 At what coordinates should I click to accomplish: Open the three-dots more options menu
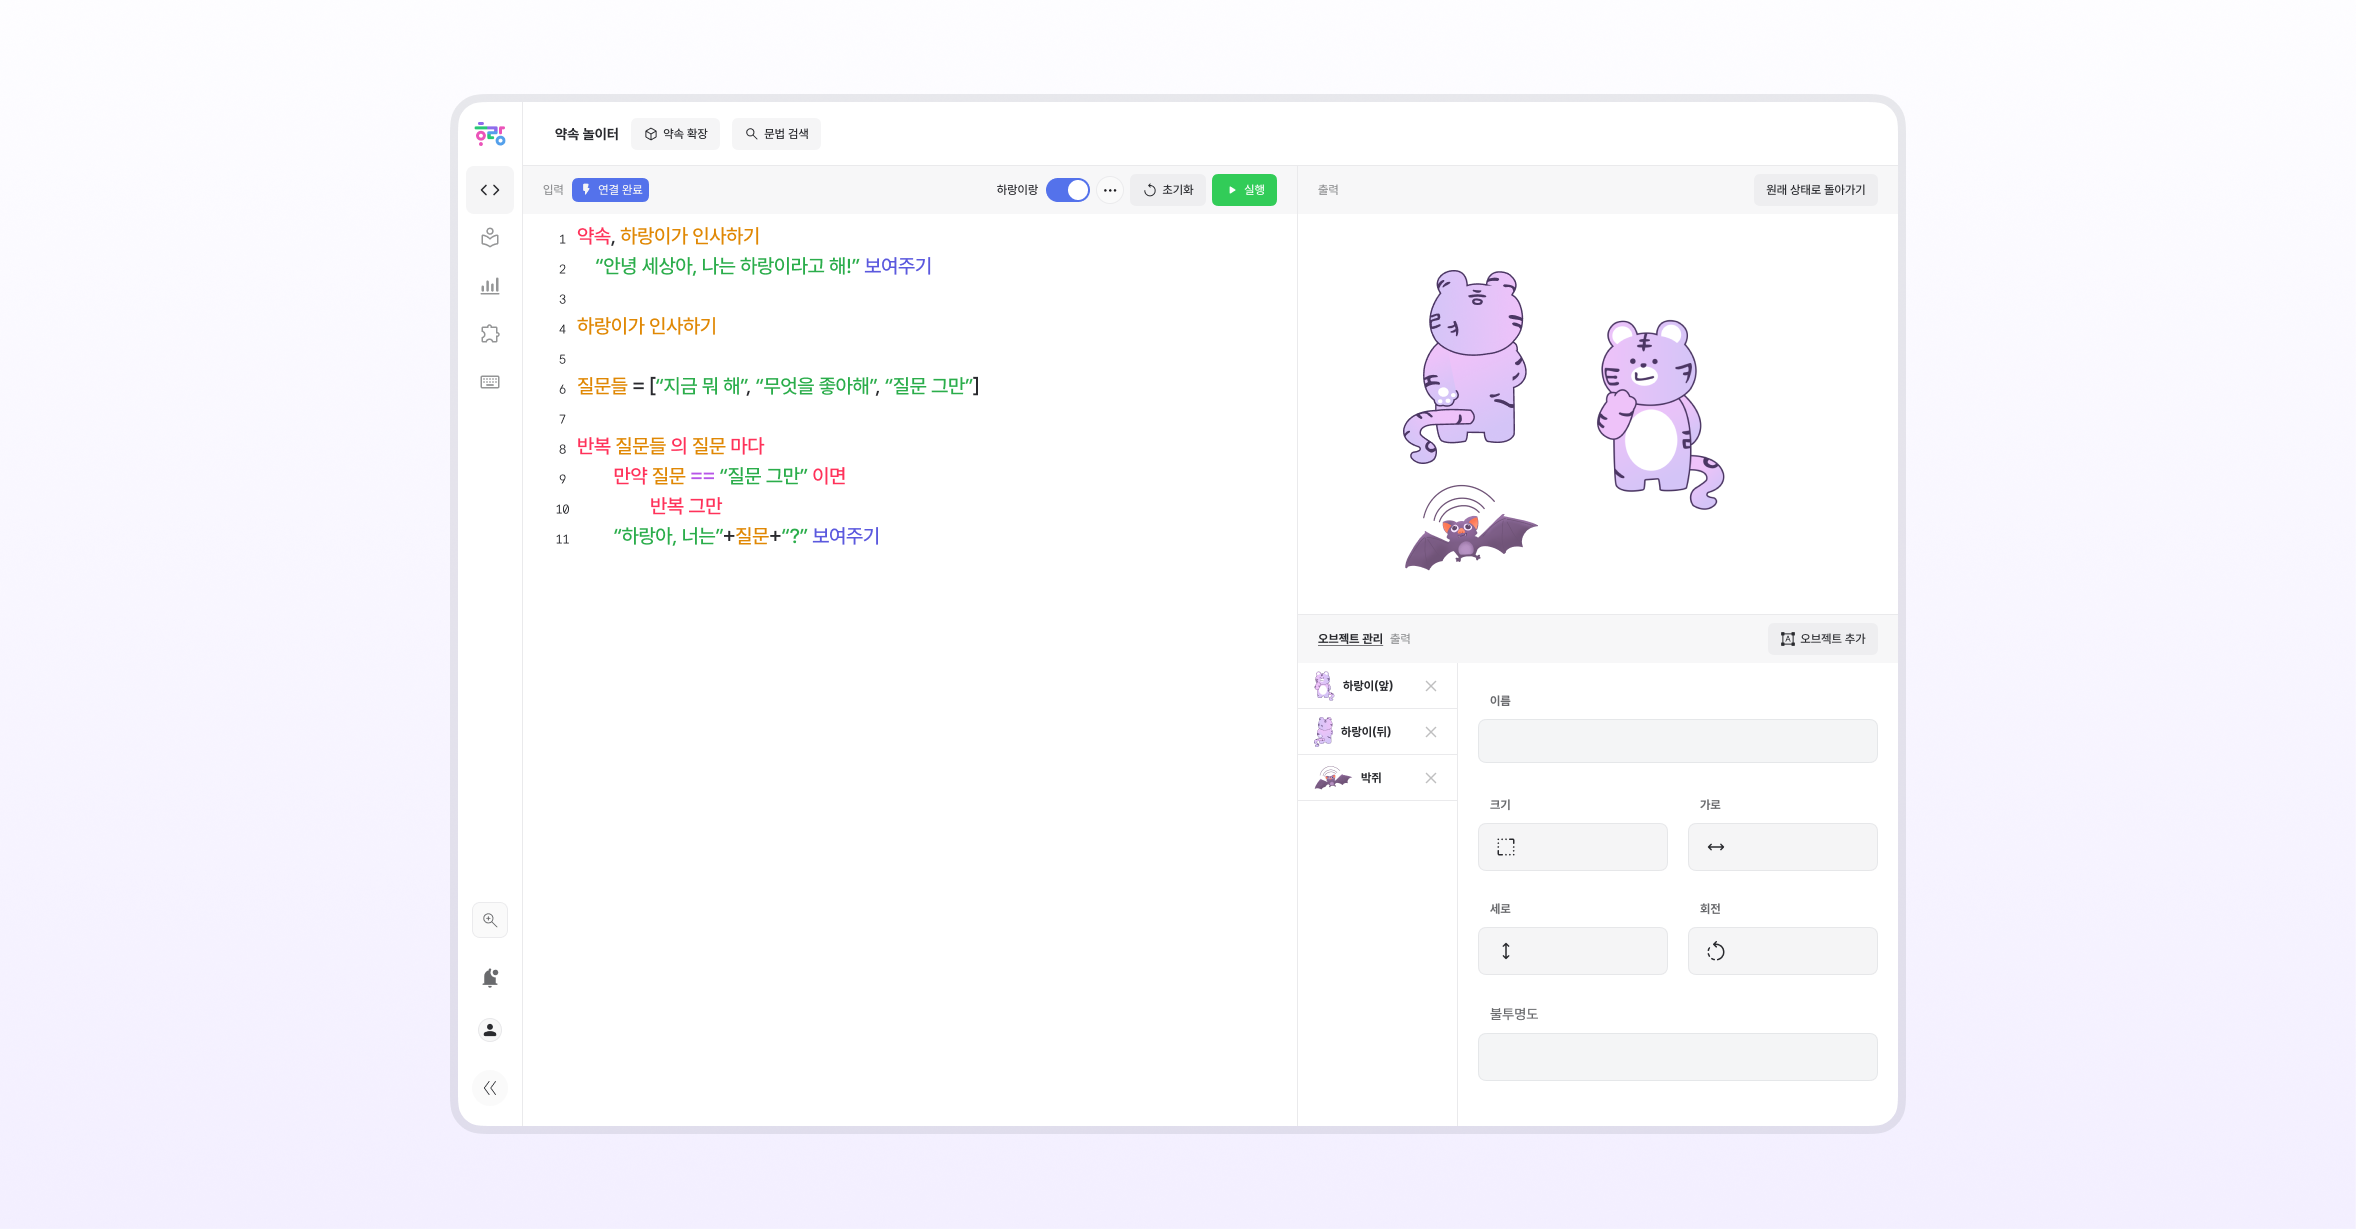pos(1110,190)
